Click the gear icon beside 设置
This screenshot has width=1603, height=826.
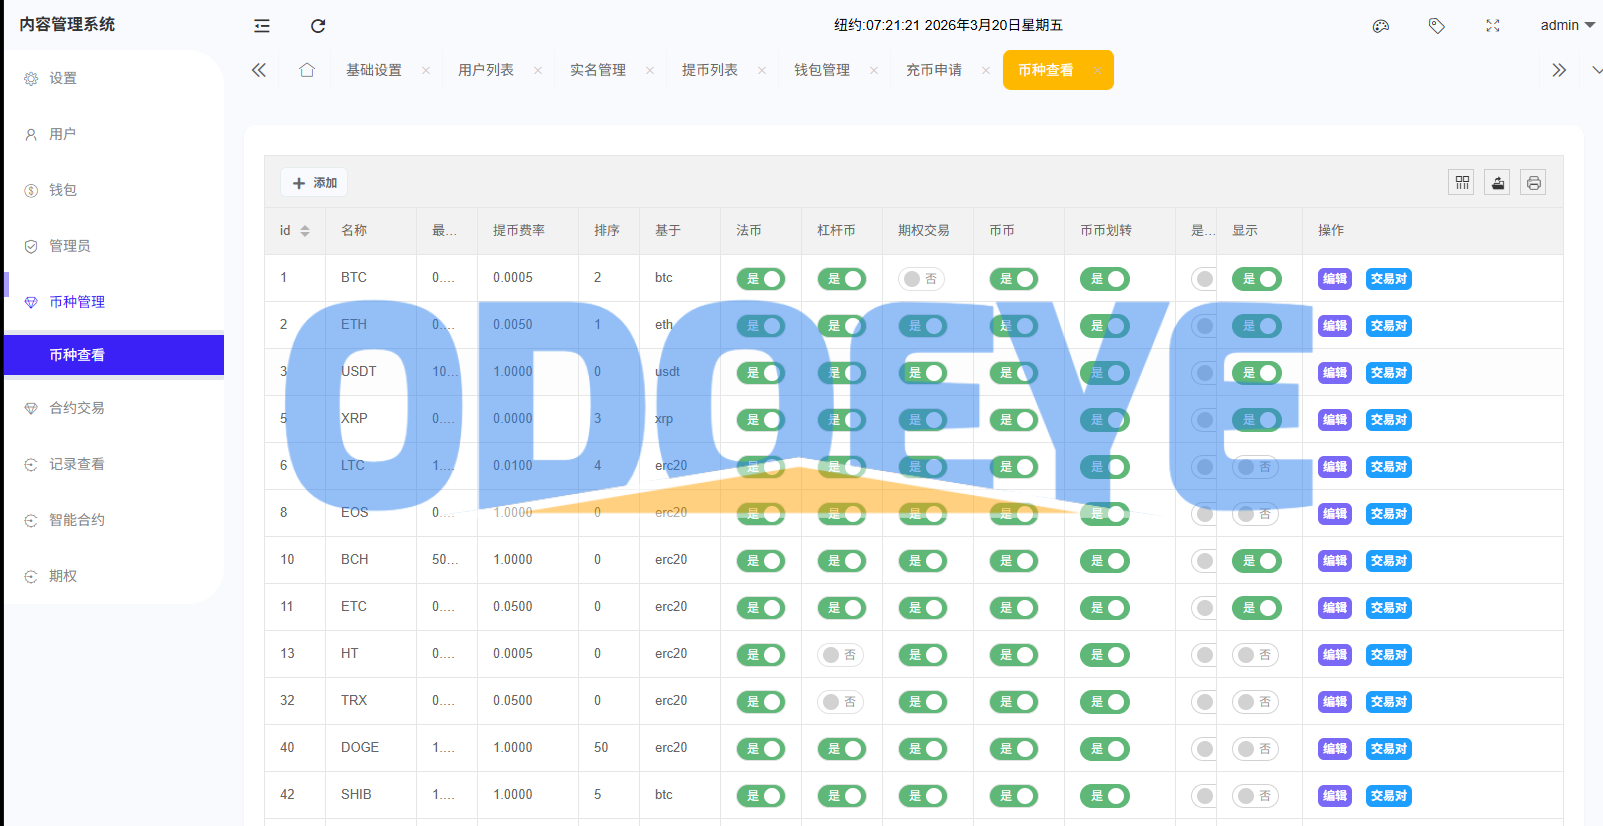[31, 78]
